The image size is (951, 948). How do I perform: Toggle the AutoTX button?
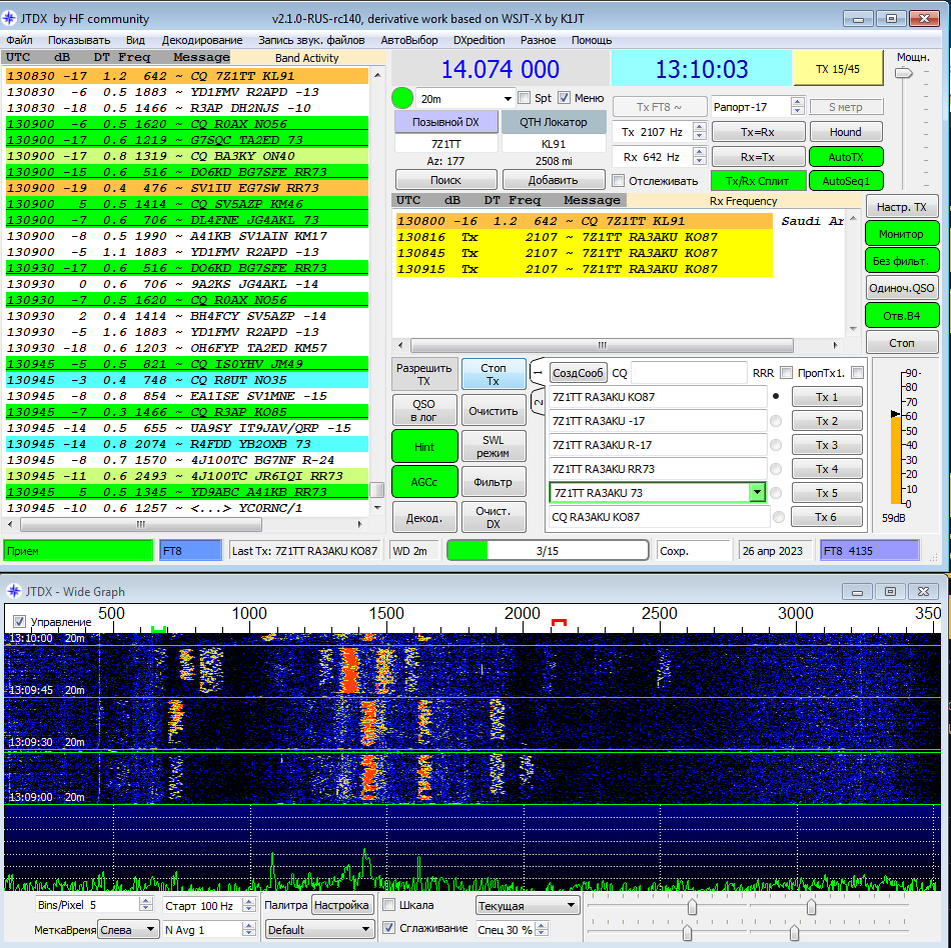coord(845,156)
